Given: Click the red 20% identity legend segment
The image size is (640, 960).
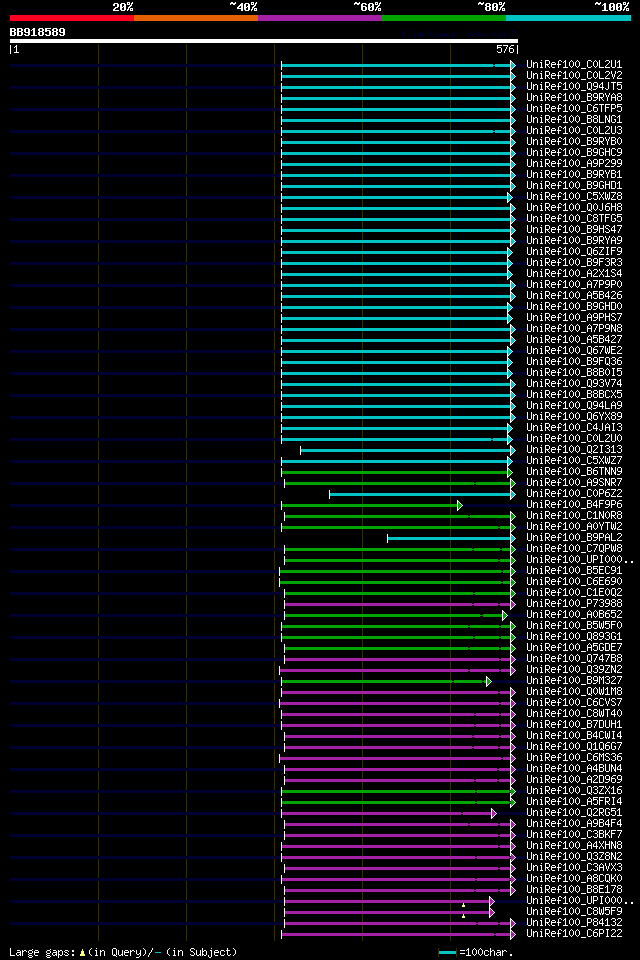Looking at the screenshot, I should point(72,18).
